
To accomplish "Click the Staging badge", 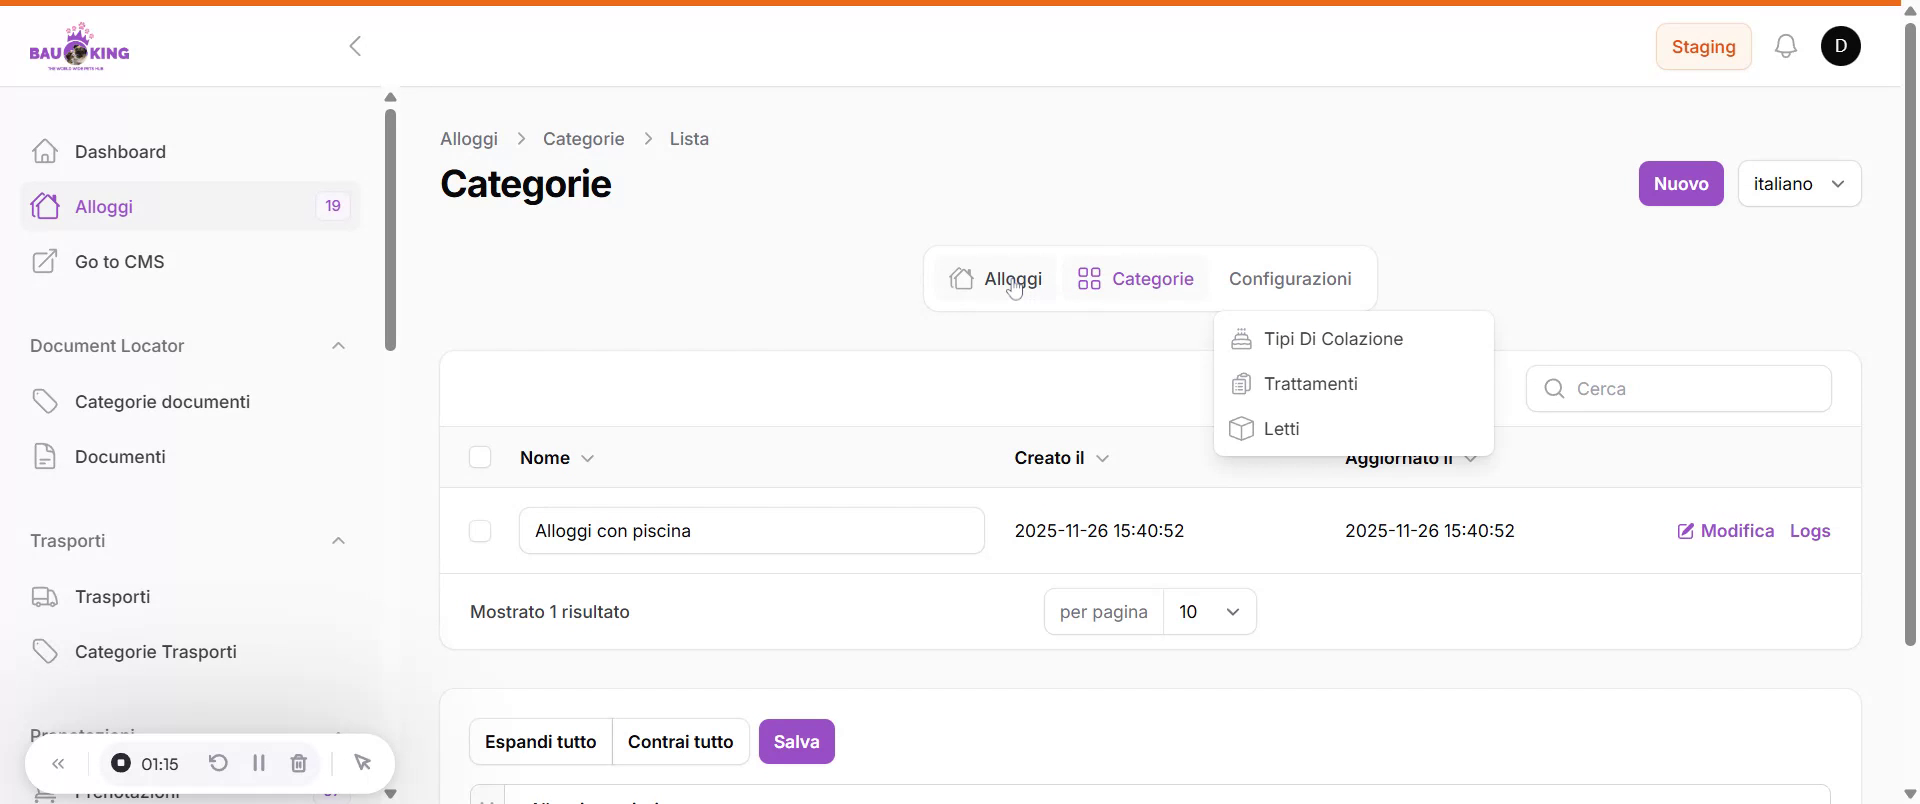I will (x=1703, y=47).
